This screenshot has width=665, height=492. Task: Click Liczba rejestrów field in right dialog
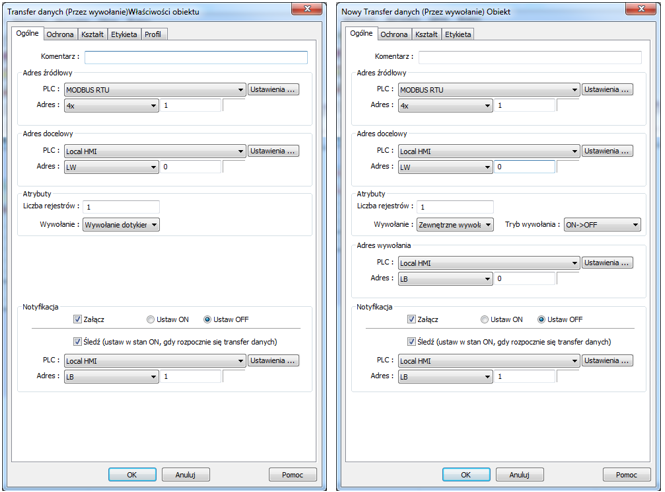[x=455, y=207]
